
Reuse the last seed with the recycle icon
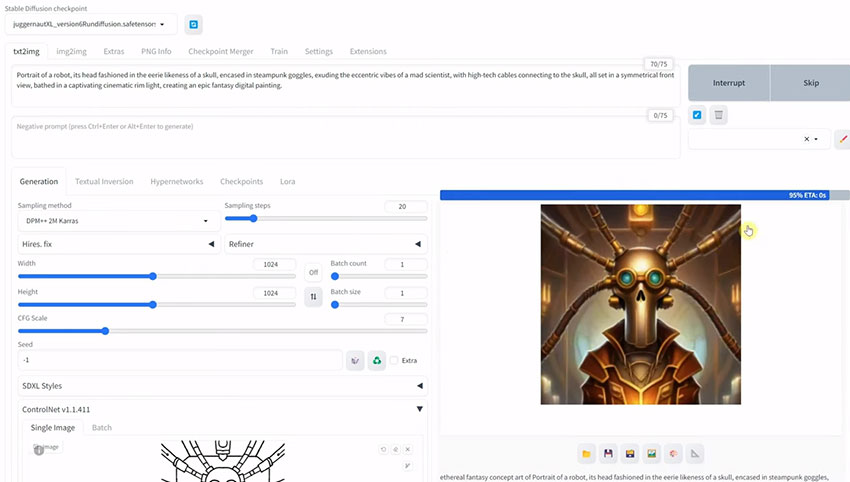377,361
